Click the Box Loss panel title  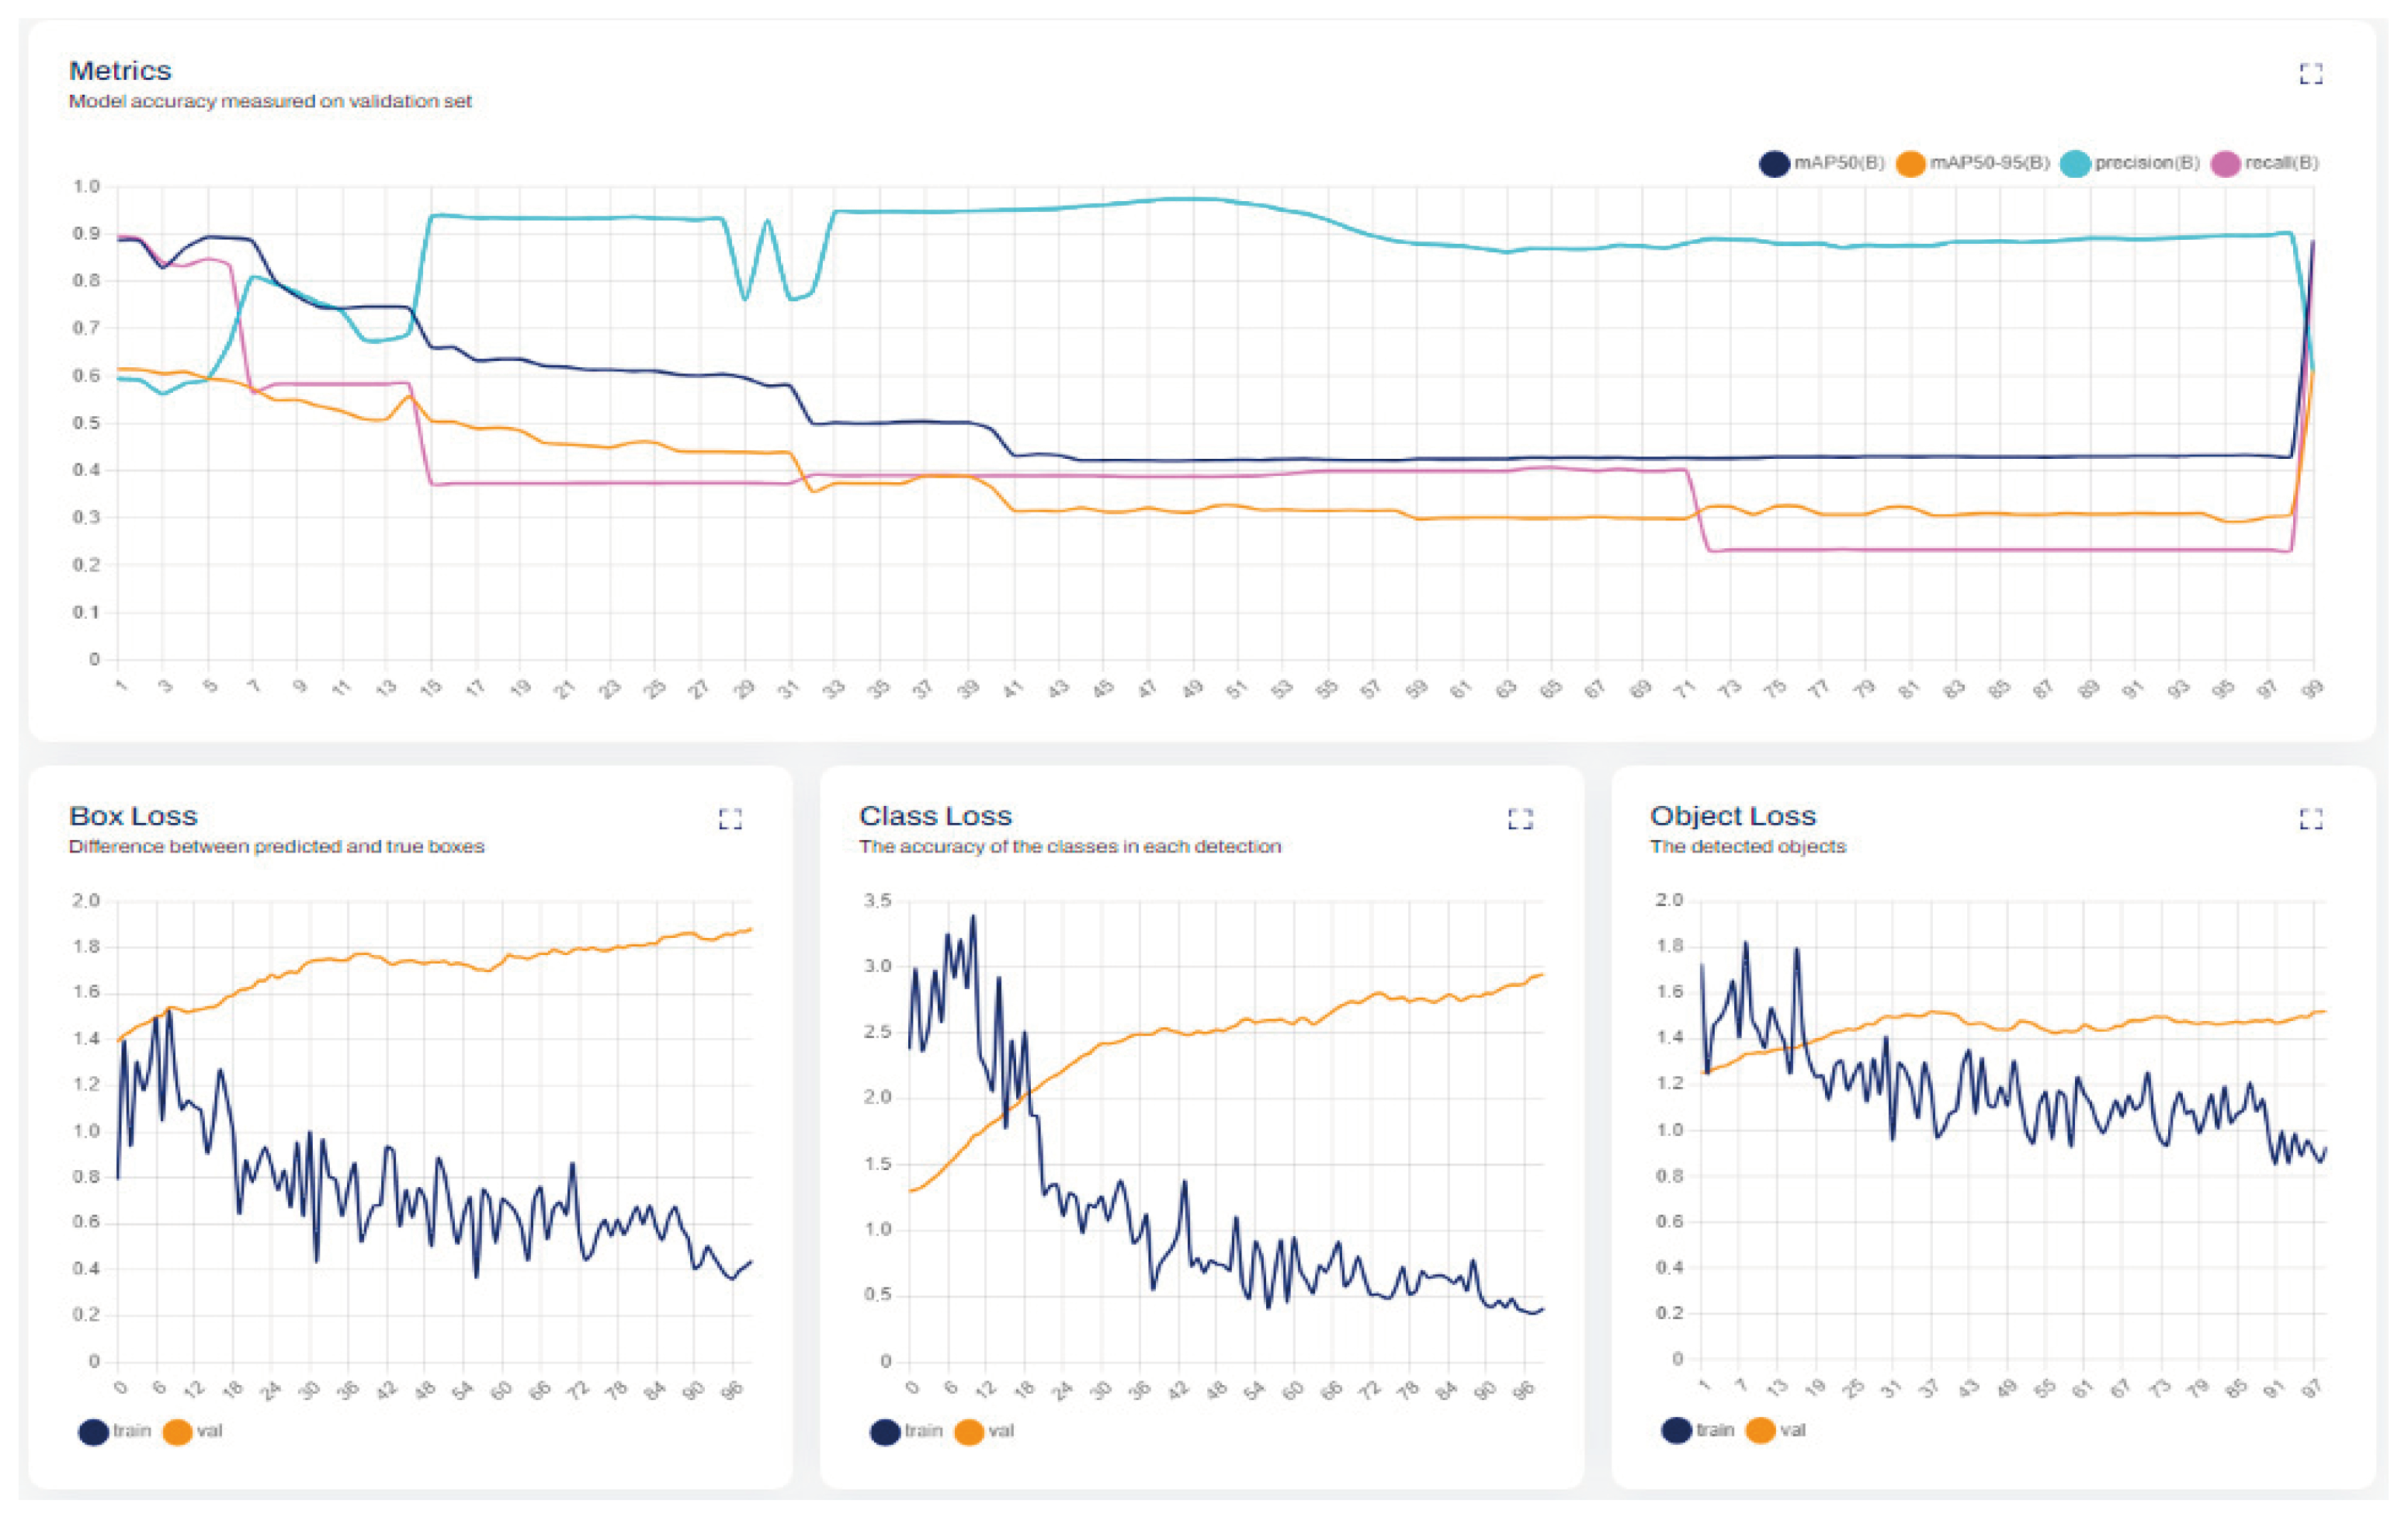click(x=133, y=816)
